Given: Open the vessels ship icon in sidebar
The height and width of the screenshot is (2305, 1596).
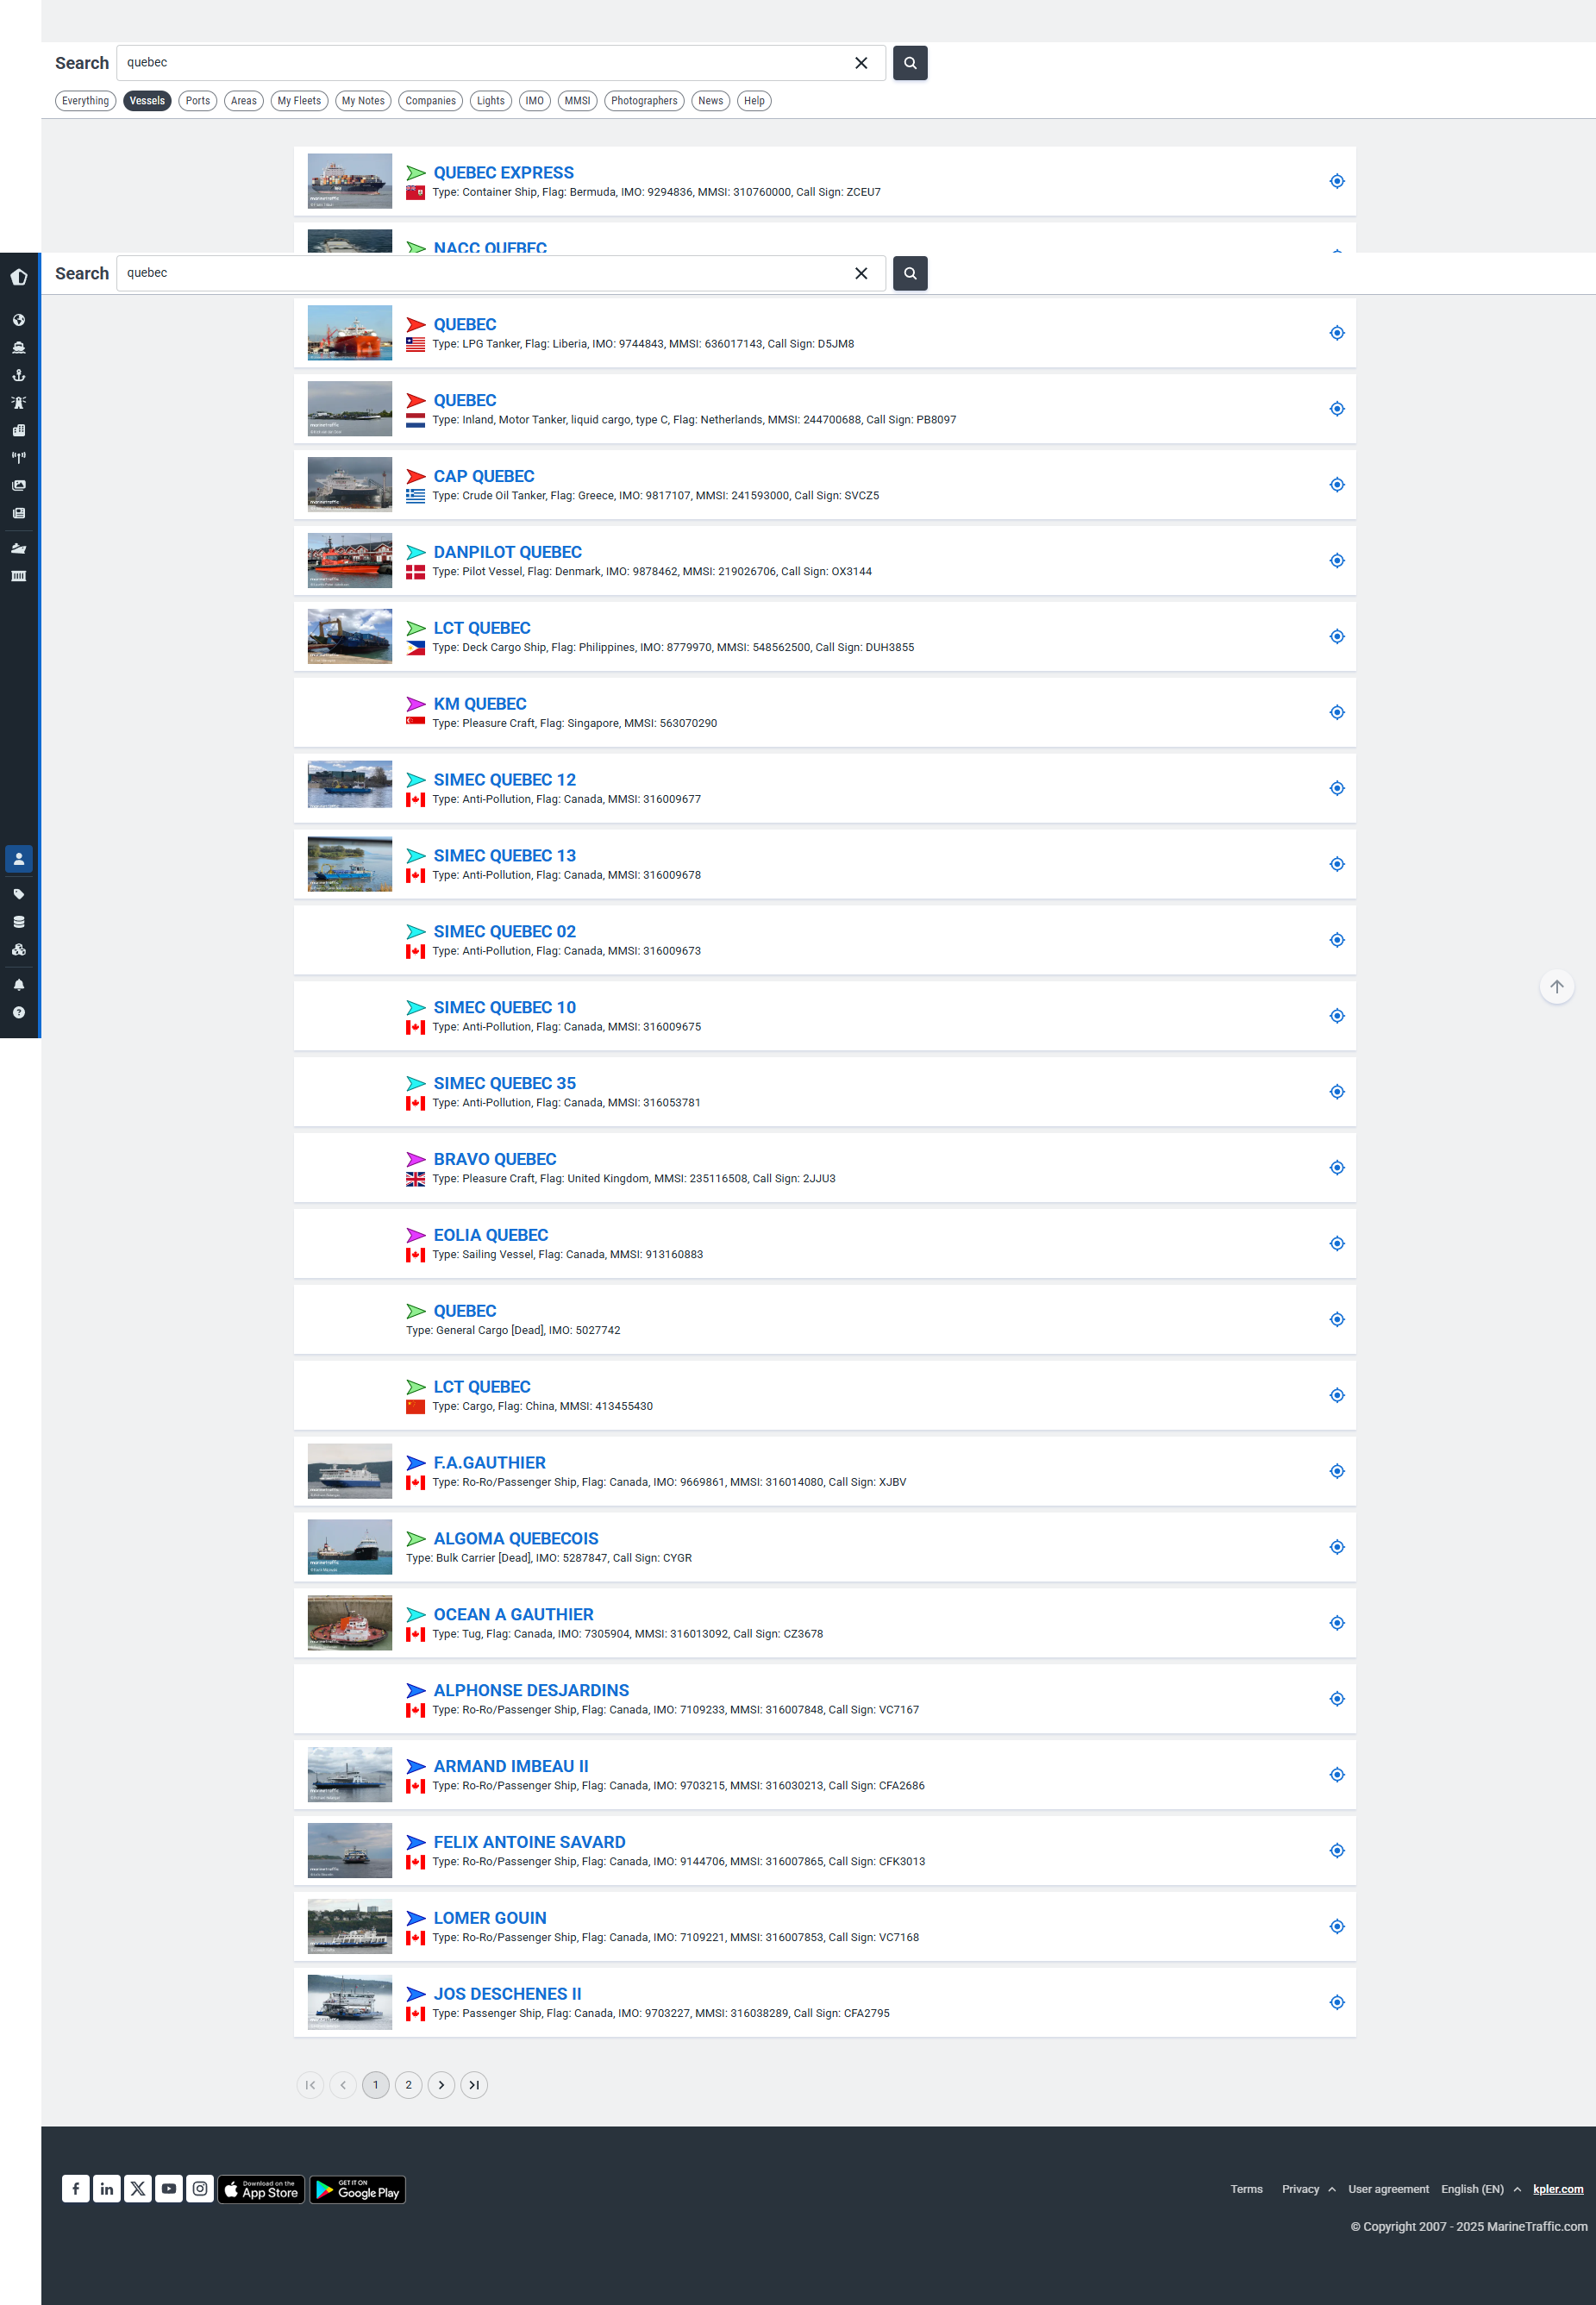Looking at the screenshot, I should tap(19, 348).
